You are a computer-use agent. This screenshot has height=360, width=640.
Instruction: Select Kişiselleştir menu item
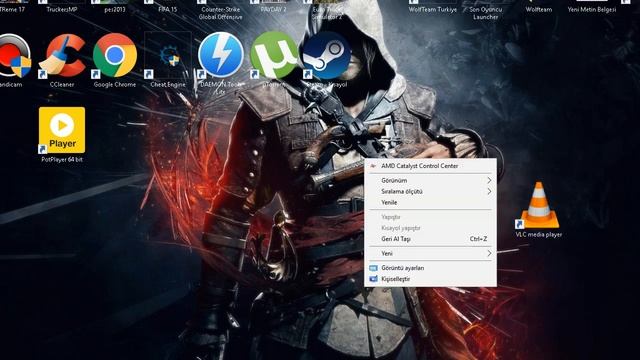coord(431,279)
